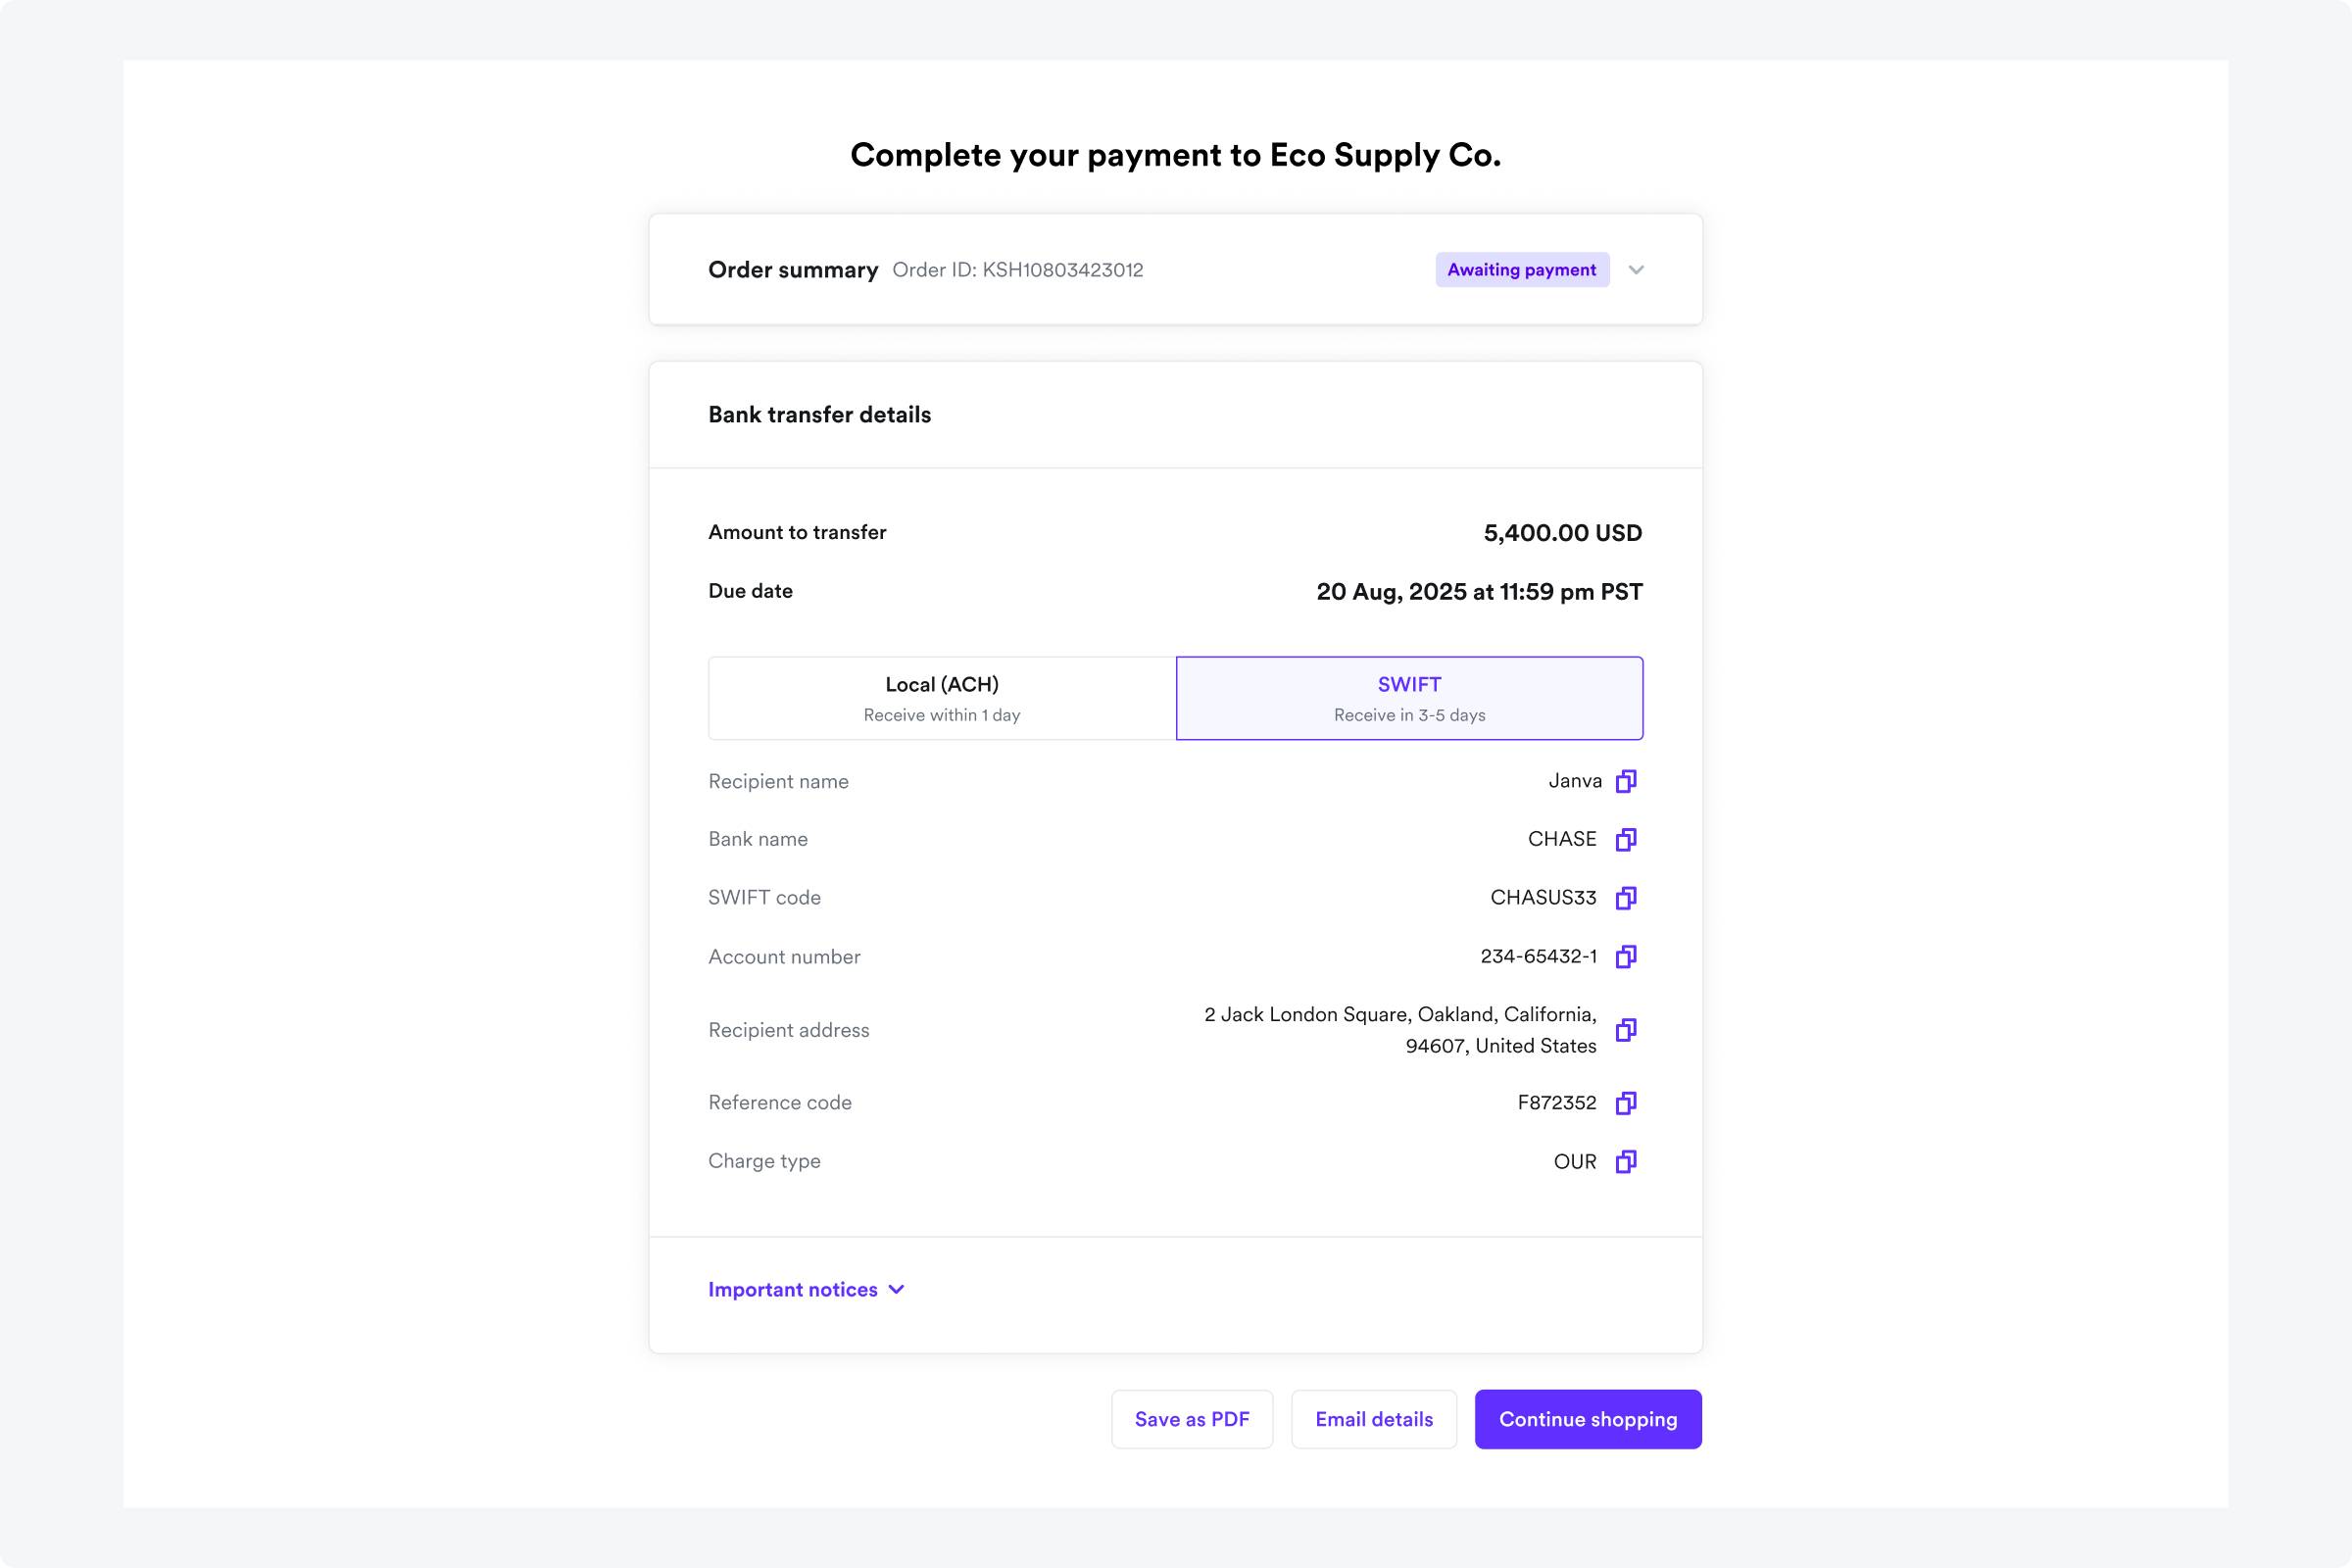Collapse the Important notices chevron
The width and height of the screenshot is (2352, 1568).
click(896, 1289)
